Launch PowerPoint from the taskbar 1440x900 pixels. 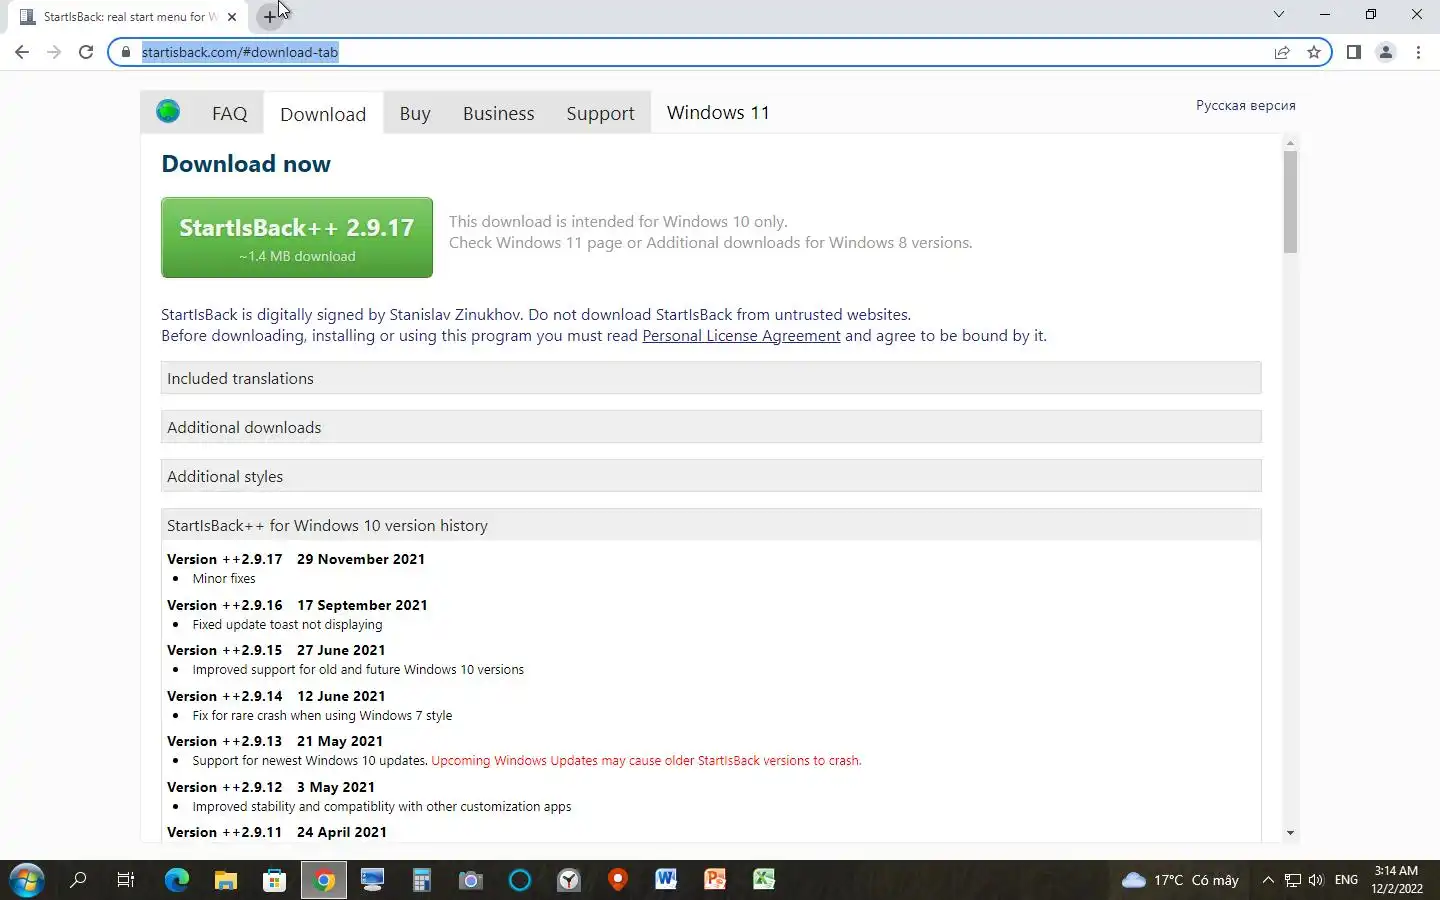(715, 880)
